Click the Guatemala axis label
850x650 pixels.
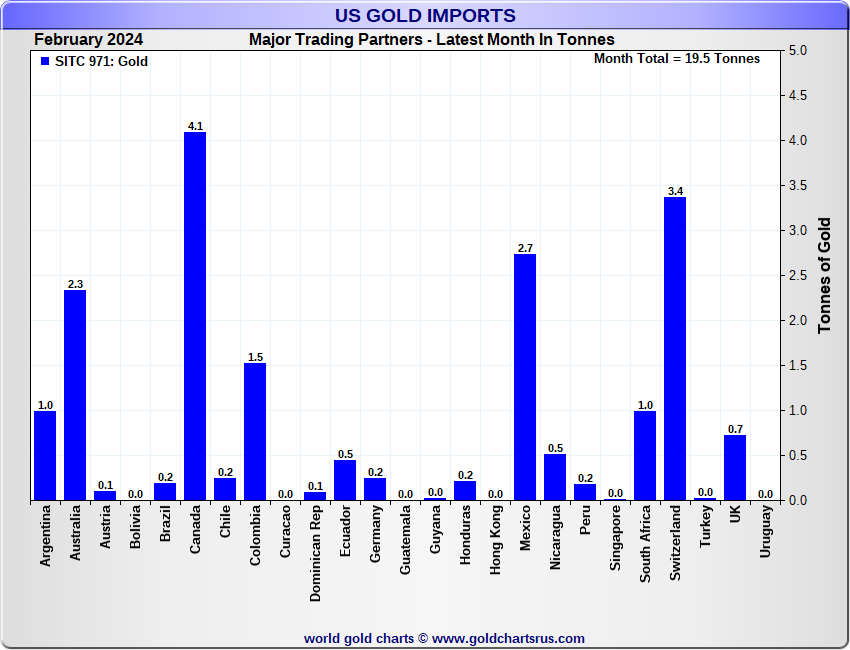(405, 539)
